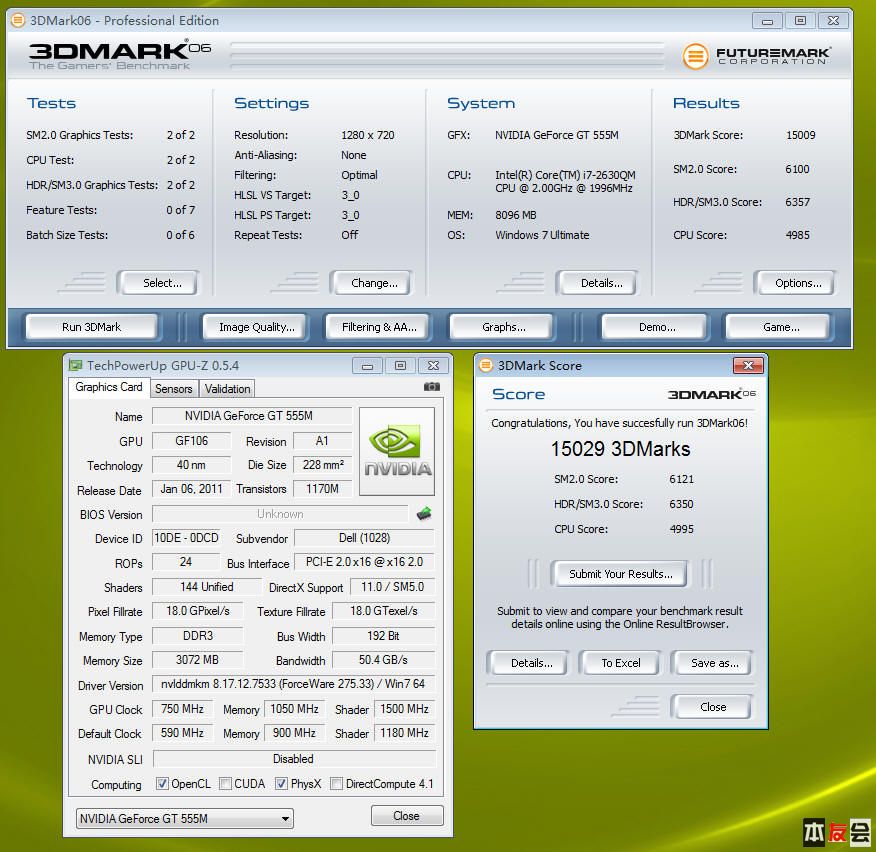This screenshot has height=852, width=876.
Task: Click the Run 3DMark button
Action: pyautogui.click(x=91, y=326)
